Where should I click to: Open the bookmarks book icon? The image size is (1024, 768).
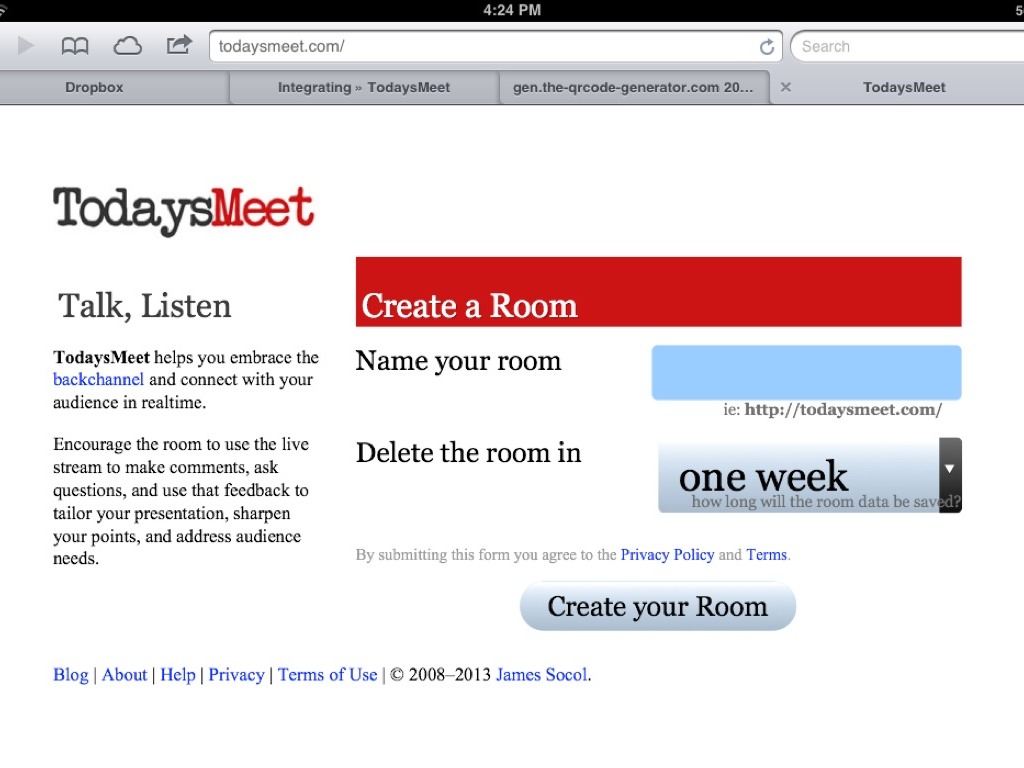click(x=75, y=46)
